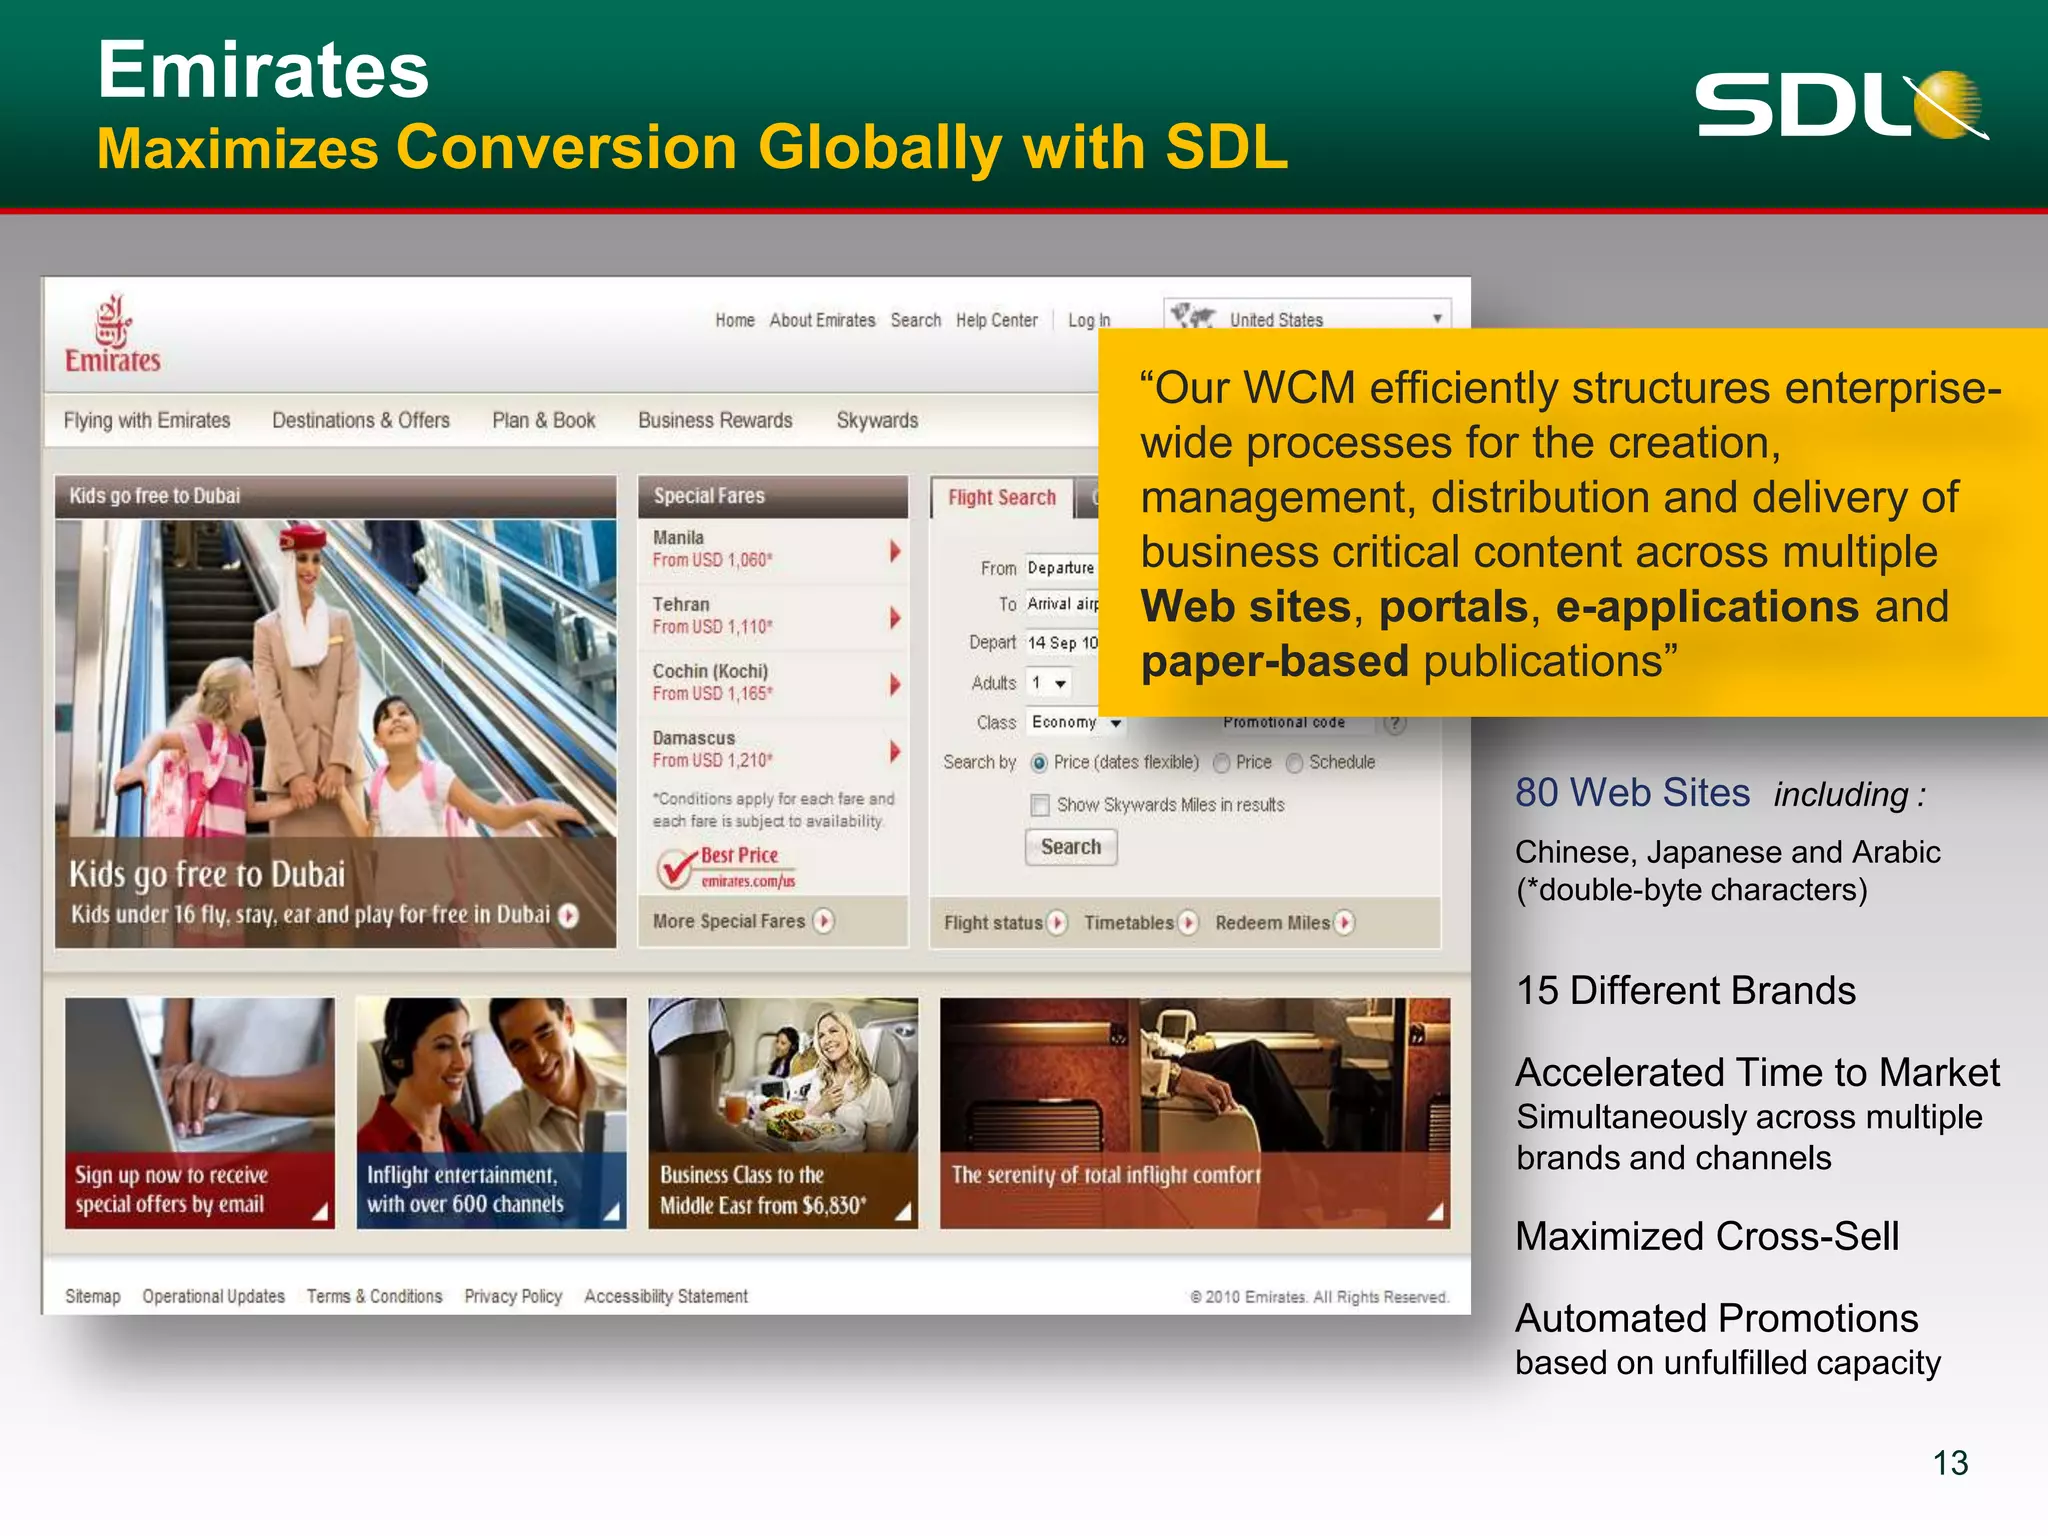Click the red arrow beside Manila fare
The image size is (2048, 1536).
coord(895,551)
